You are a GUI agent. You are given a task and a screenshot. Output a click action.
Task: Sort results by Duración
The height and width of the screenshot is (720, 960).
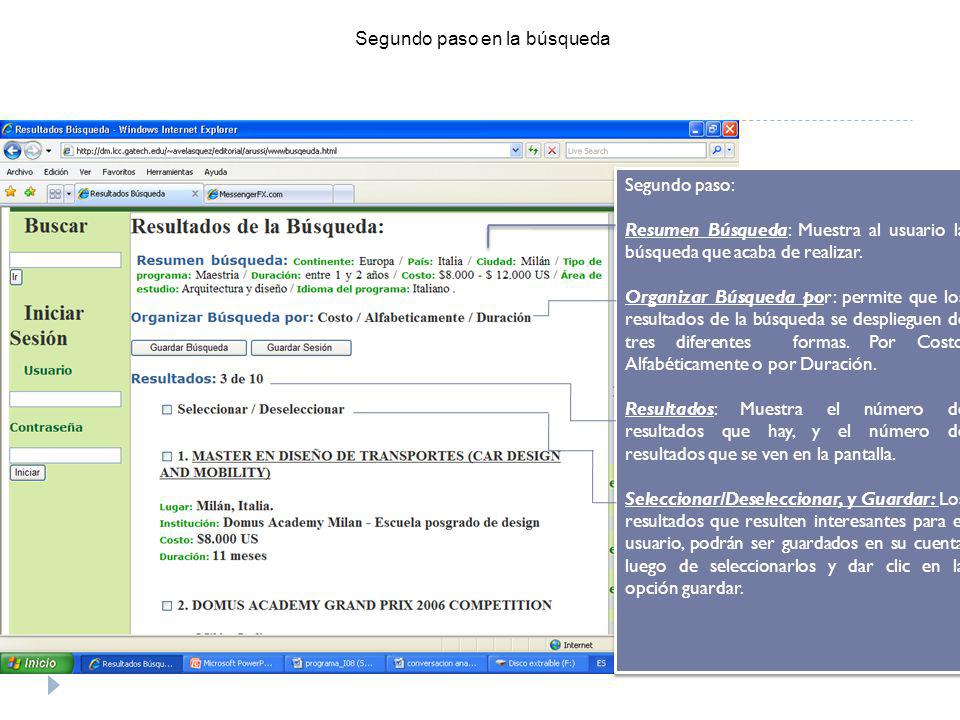point(503,318)
